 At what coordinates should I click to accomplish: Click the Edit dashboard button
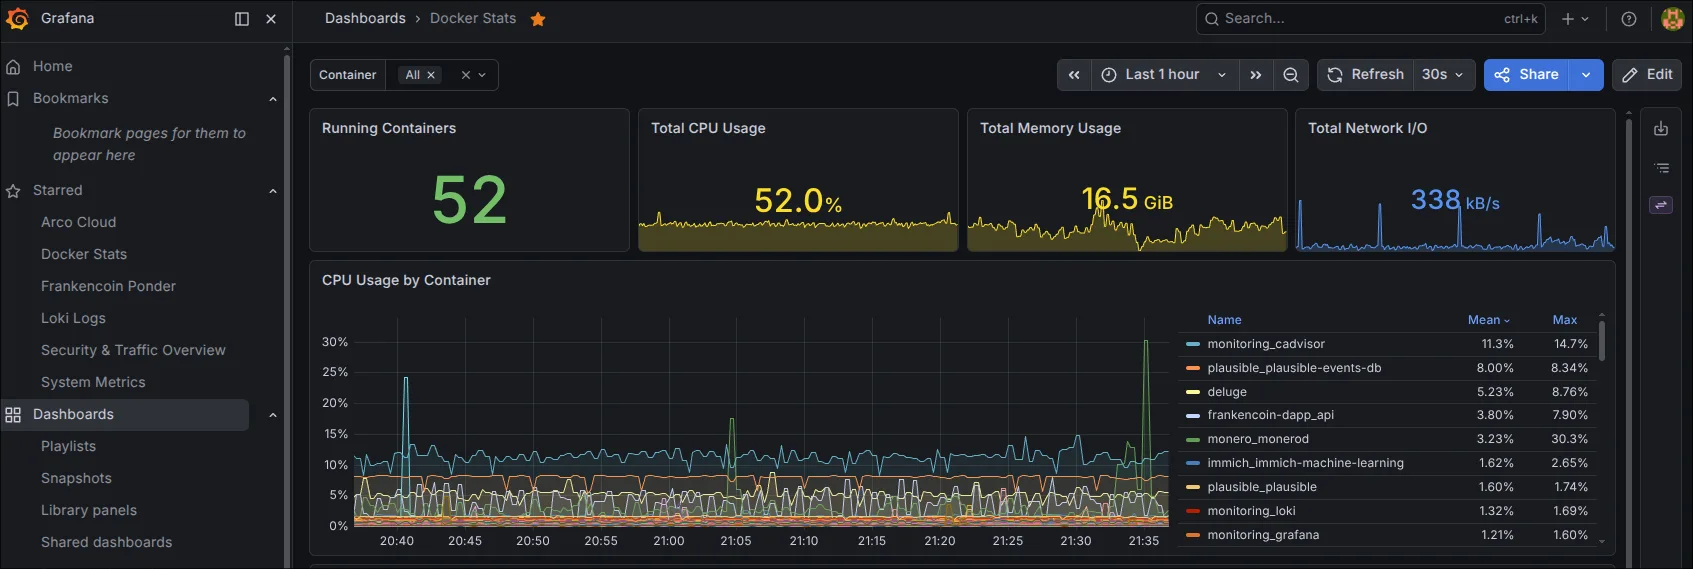[x=1647, y=75]
